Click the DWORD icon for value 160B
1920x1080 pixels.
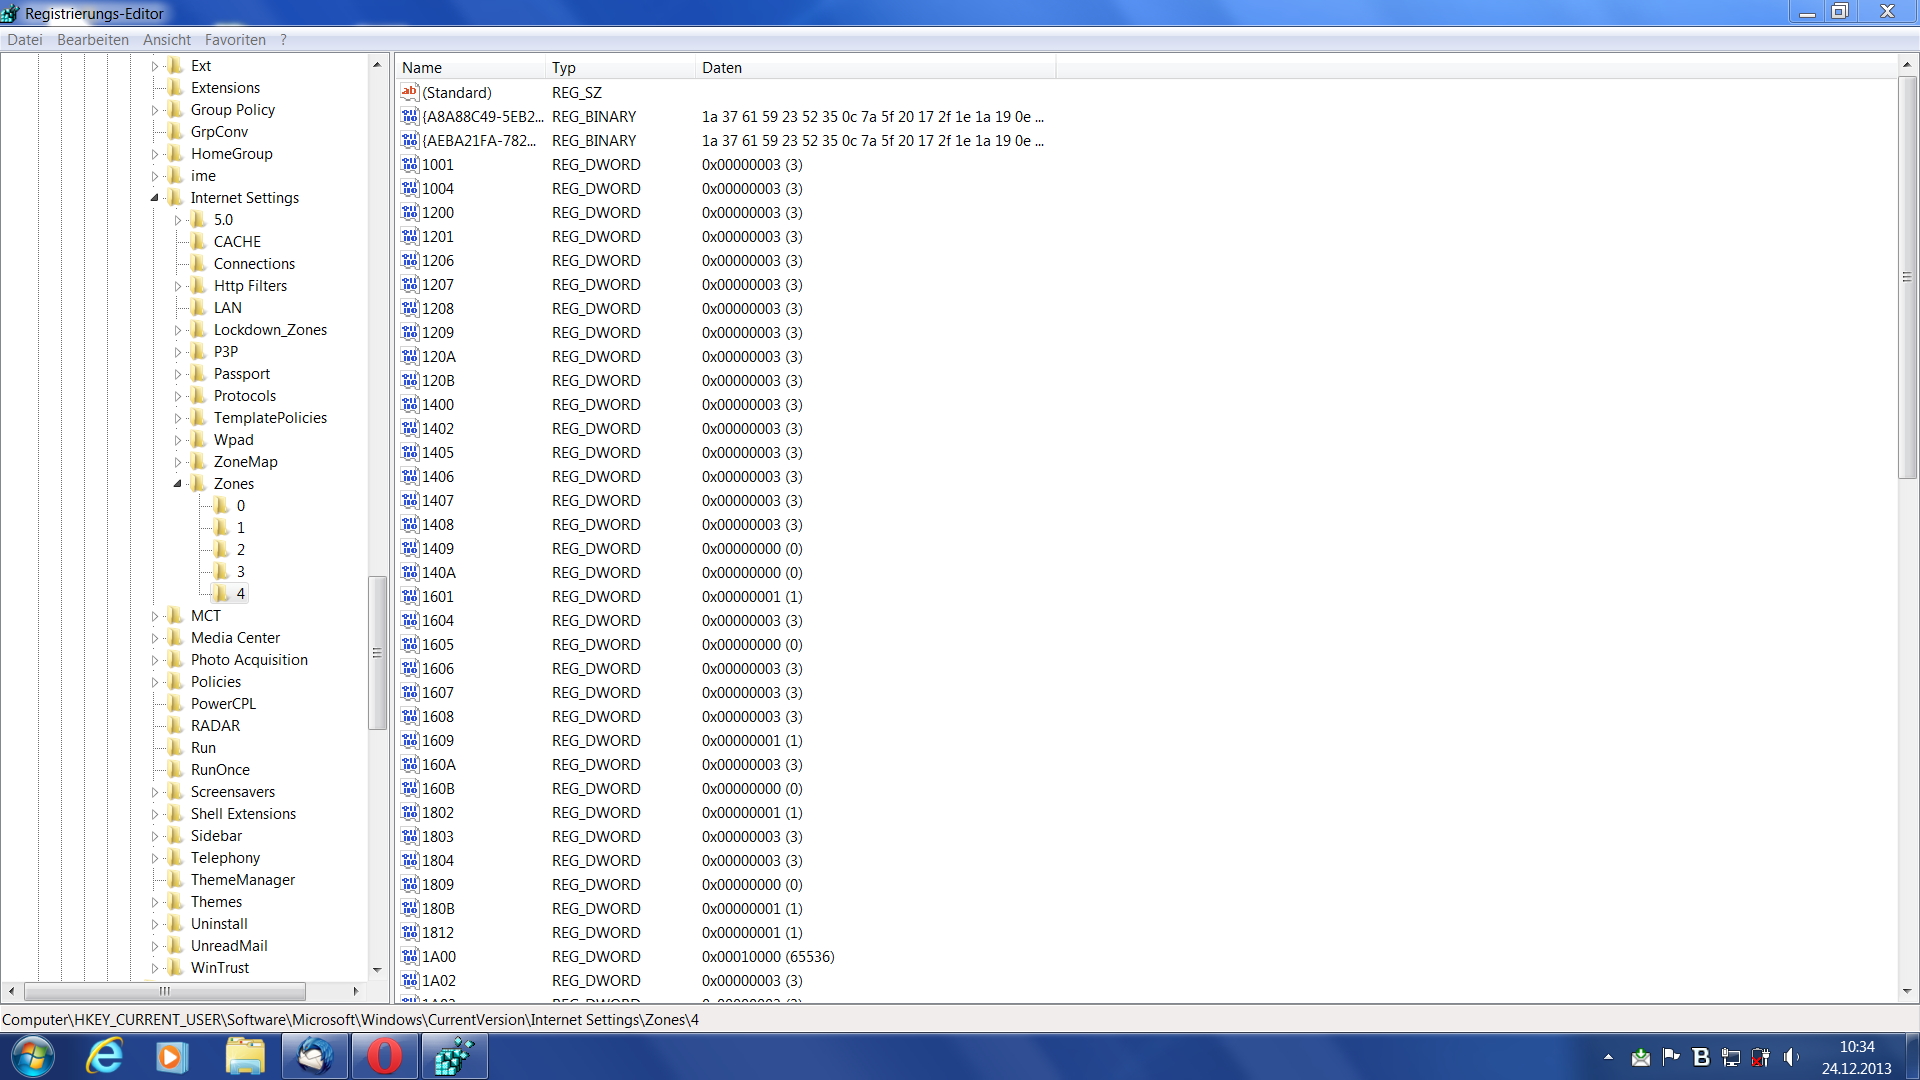click(410, 788)
